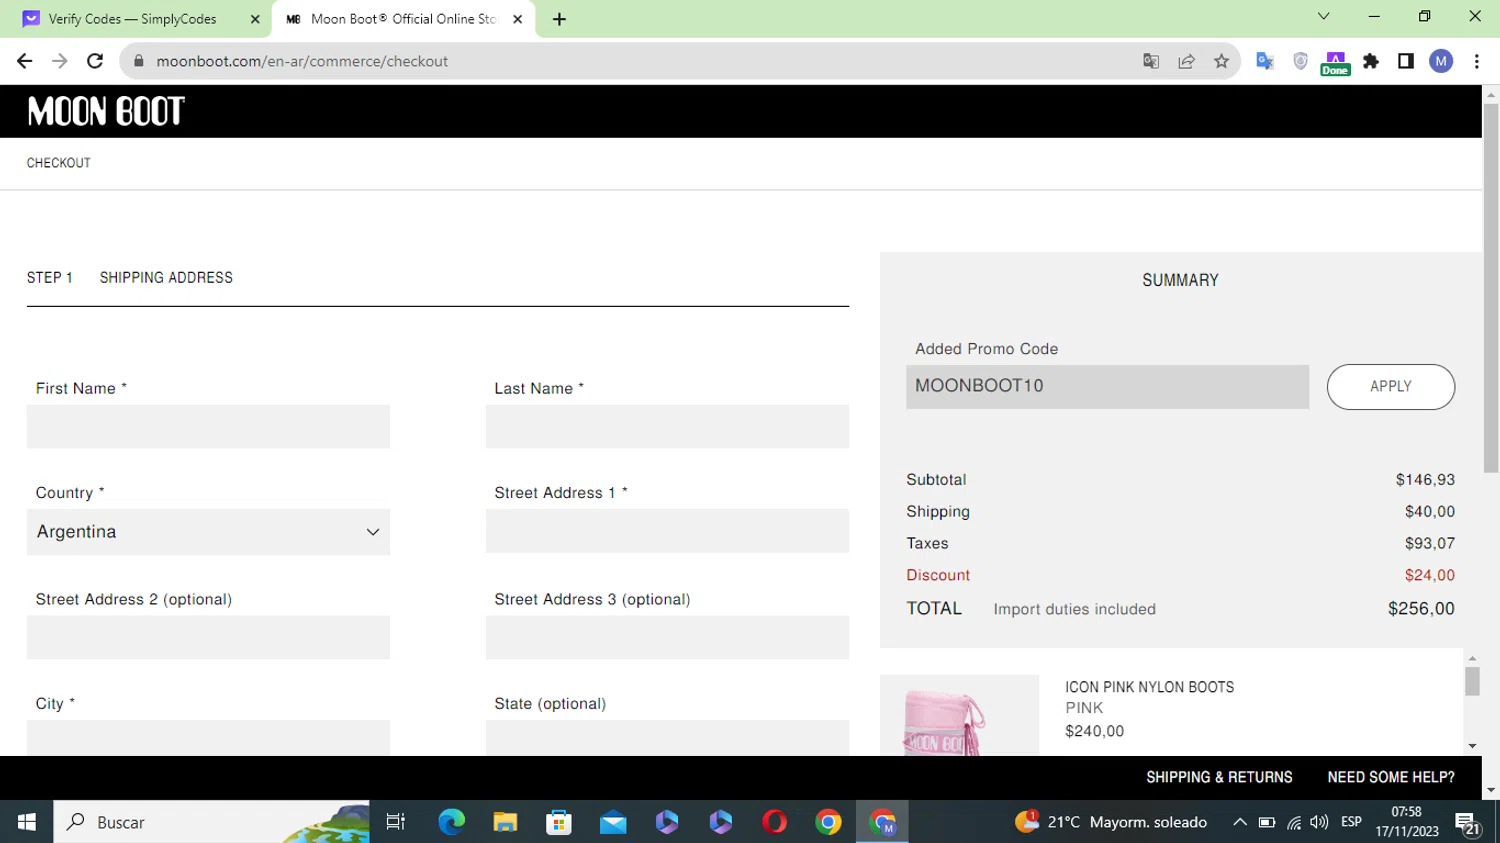The width and height of the screenshot is (1500, 843).
Task: Click the cart items list scrollbar
Action: click(1472, 681)
